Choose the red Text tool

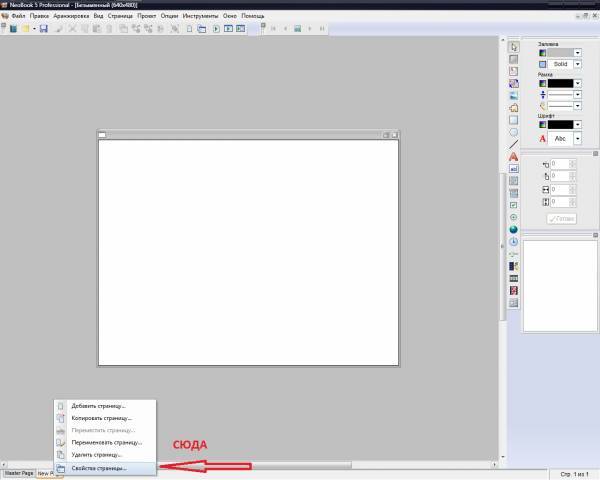coord(514,157)
